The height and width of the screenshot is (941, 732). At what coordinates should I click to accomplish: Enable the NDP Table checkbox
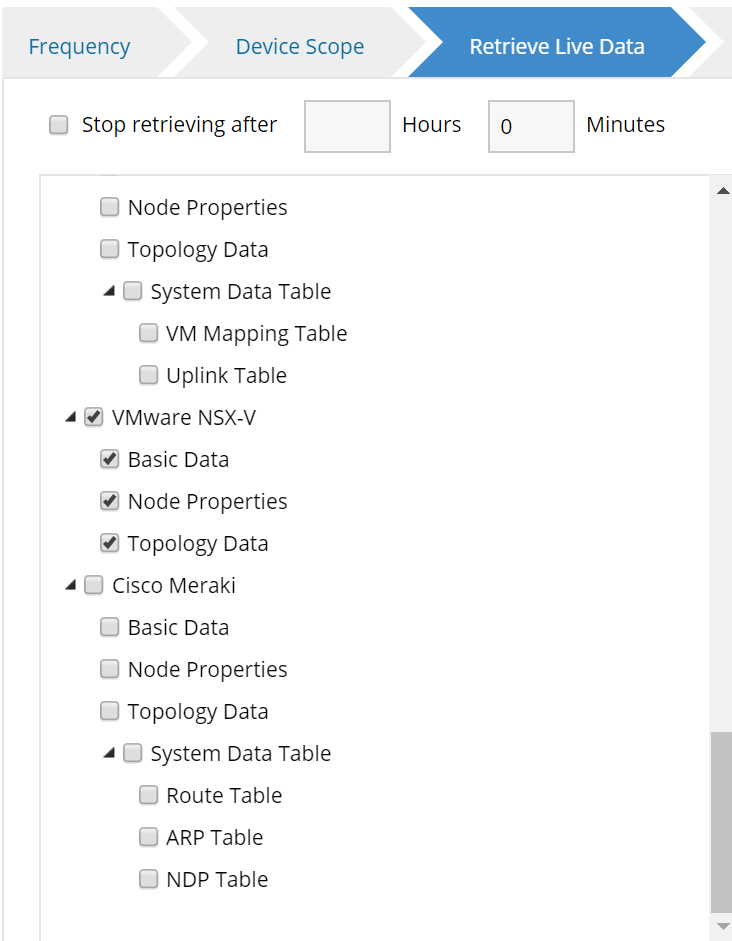(149, 880)
